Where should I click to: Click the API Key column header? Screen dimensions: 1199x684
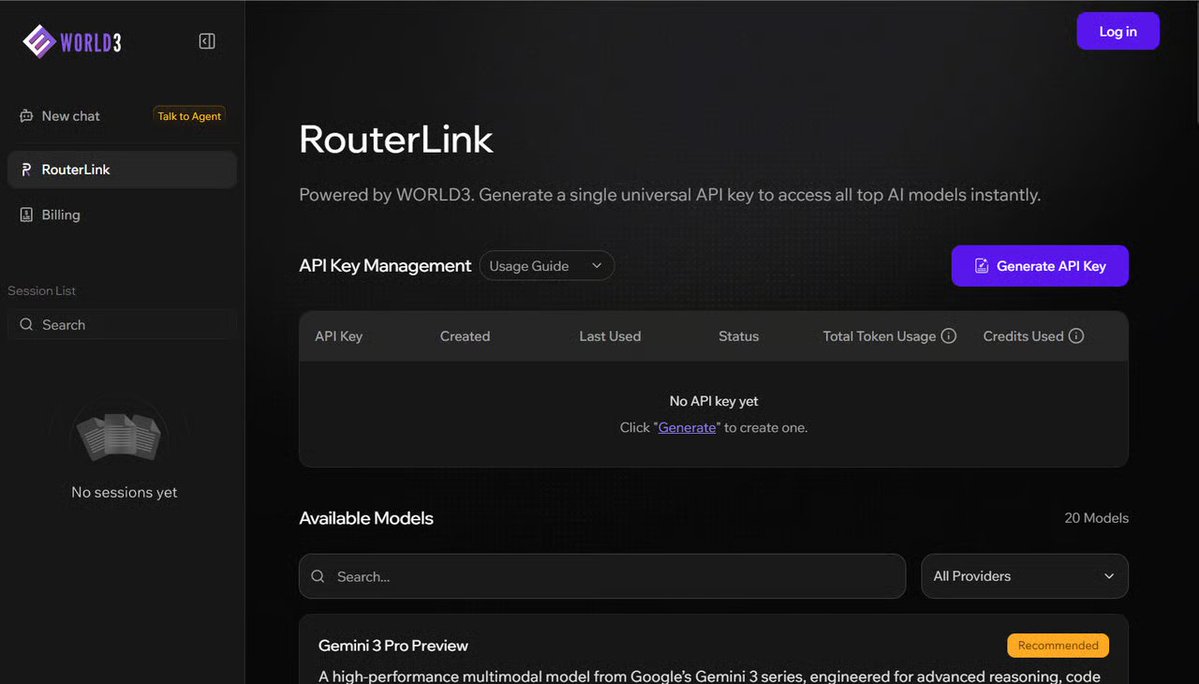339,336
